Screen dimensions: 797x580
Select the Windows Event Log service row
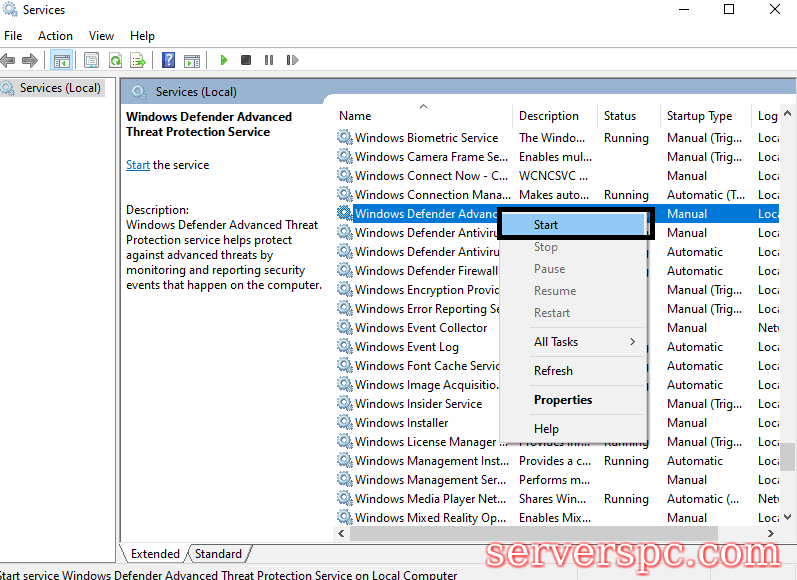point(406,347)
